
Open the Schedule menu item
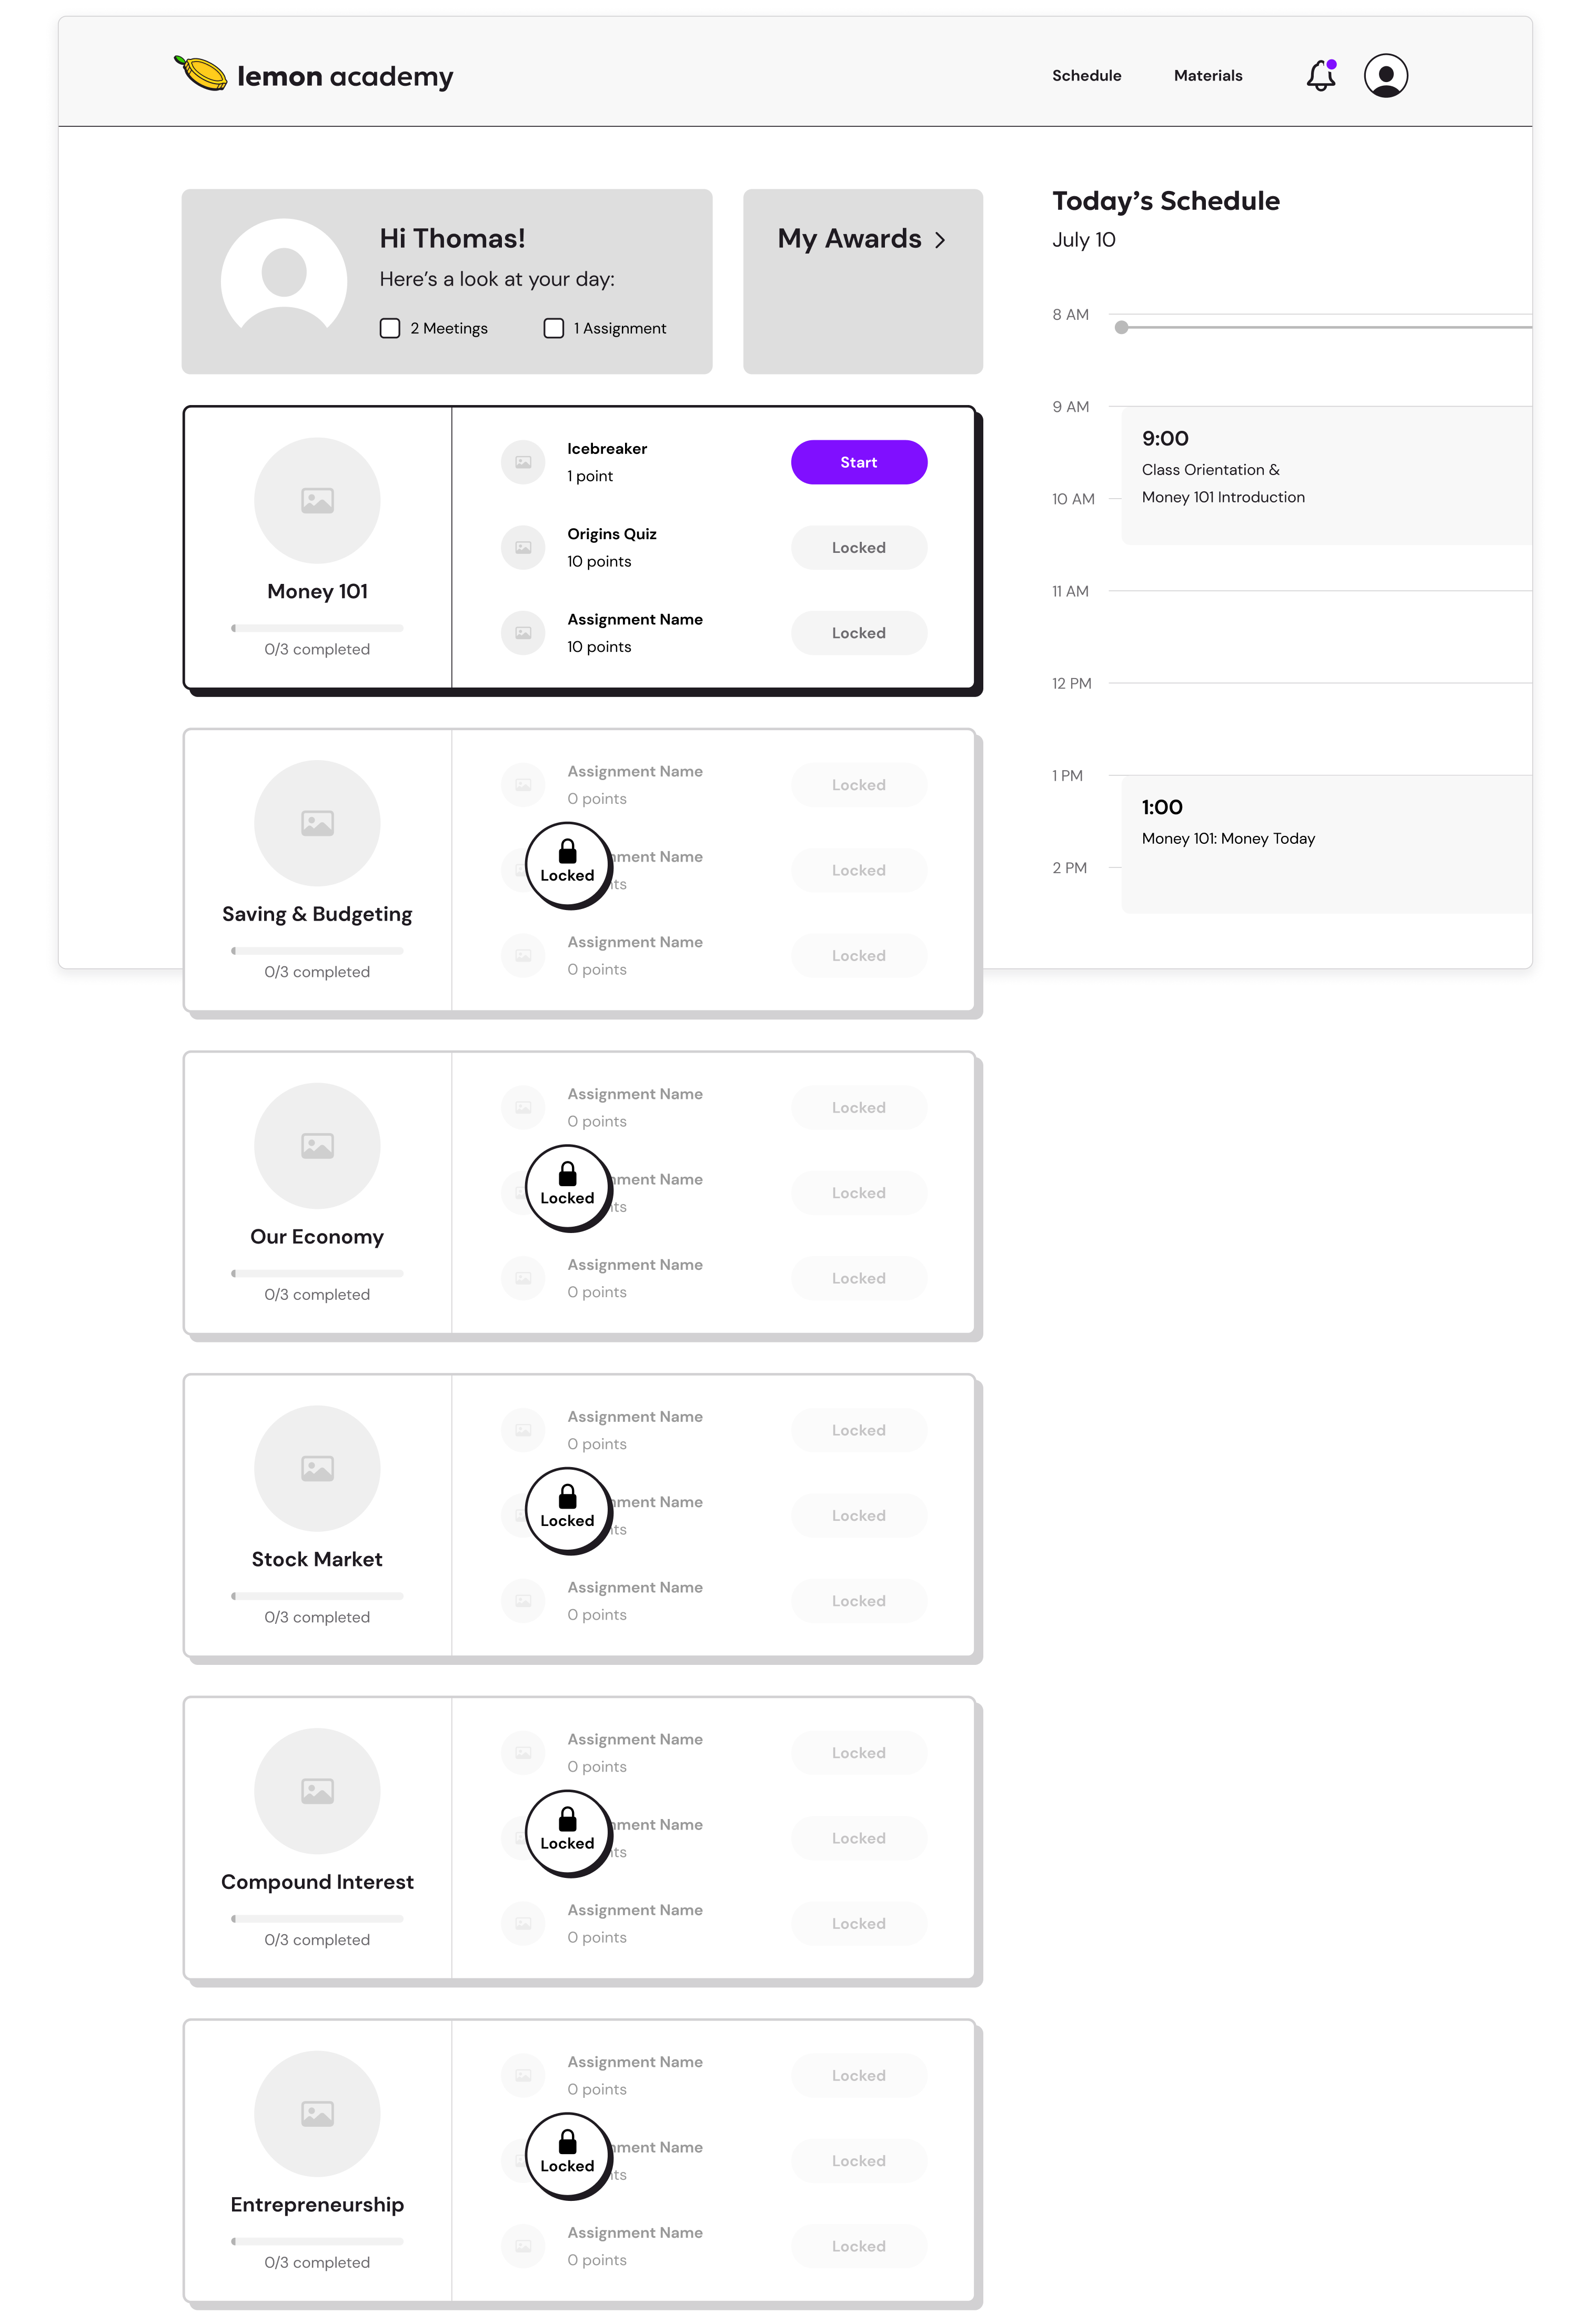1086,76
